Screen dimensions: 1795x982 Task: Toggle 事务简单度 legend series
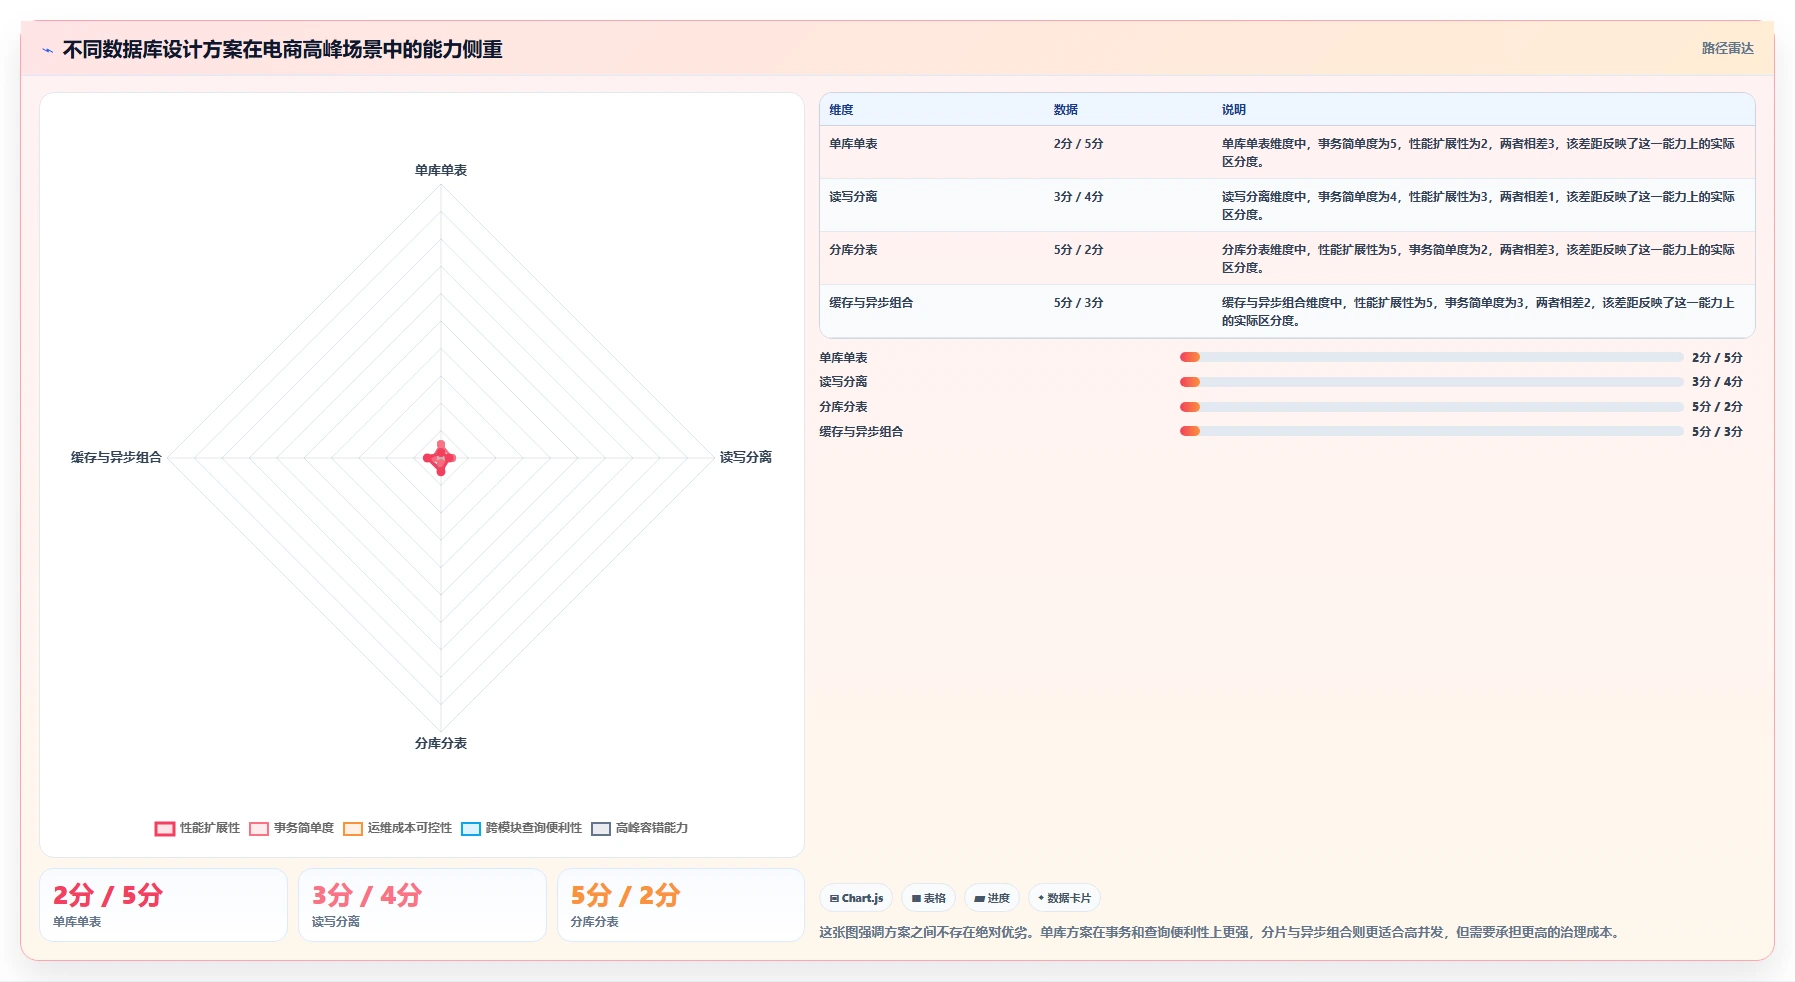click(x=292, y=828)
